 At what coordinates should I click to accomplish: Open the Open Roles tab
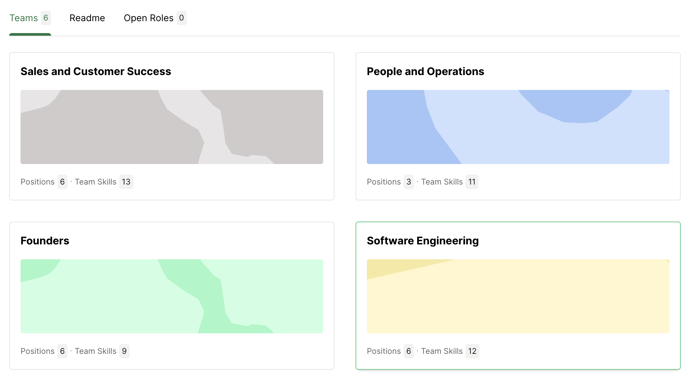point(155,18)
